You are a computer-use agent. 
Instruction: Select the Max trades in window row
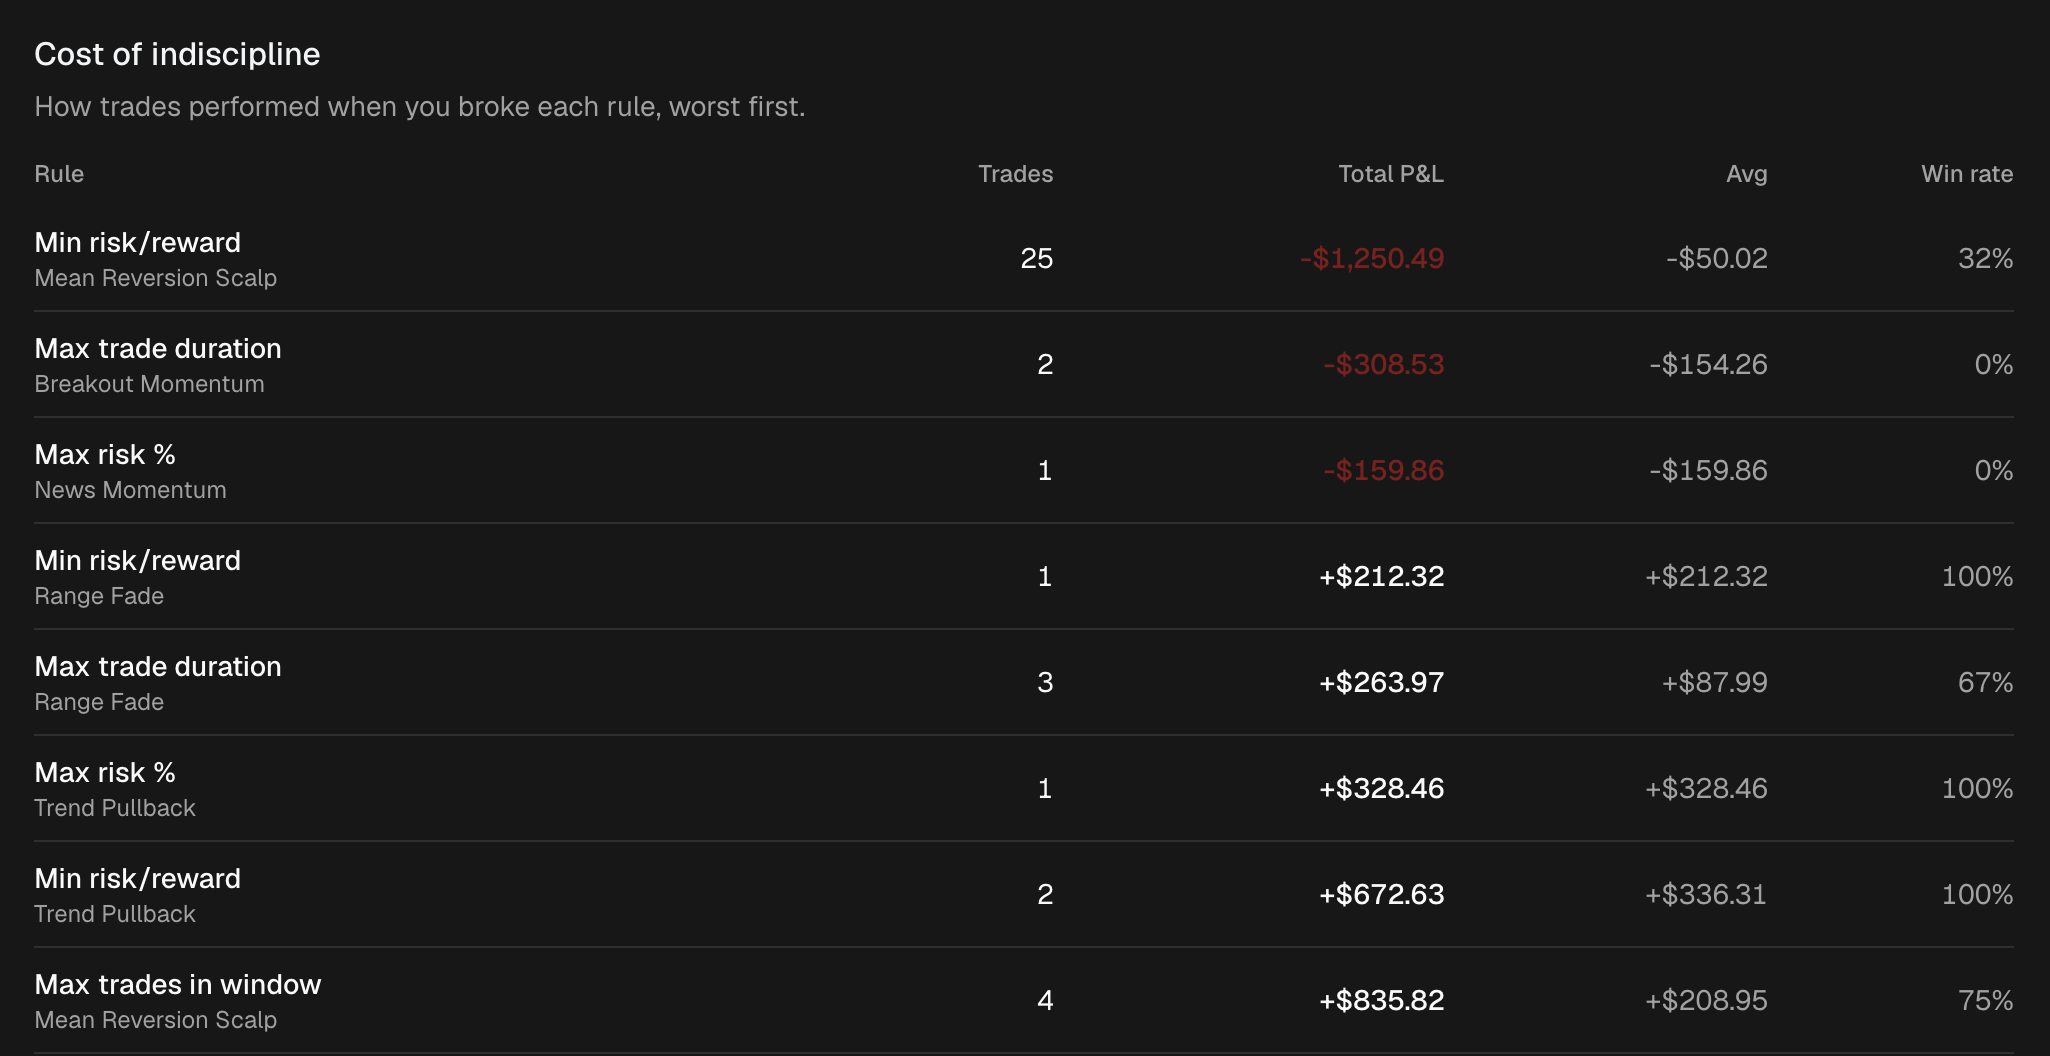[x=1024, y=1000]
